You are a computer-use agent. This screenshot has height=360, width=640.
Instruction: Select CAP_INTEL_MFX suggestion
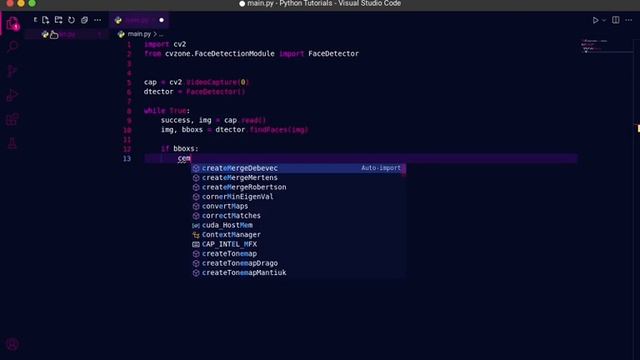(298, 244)
